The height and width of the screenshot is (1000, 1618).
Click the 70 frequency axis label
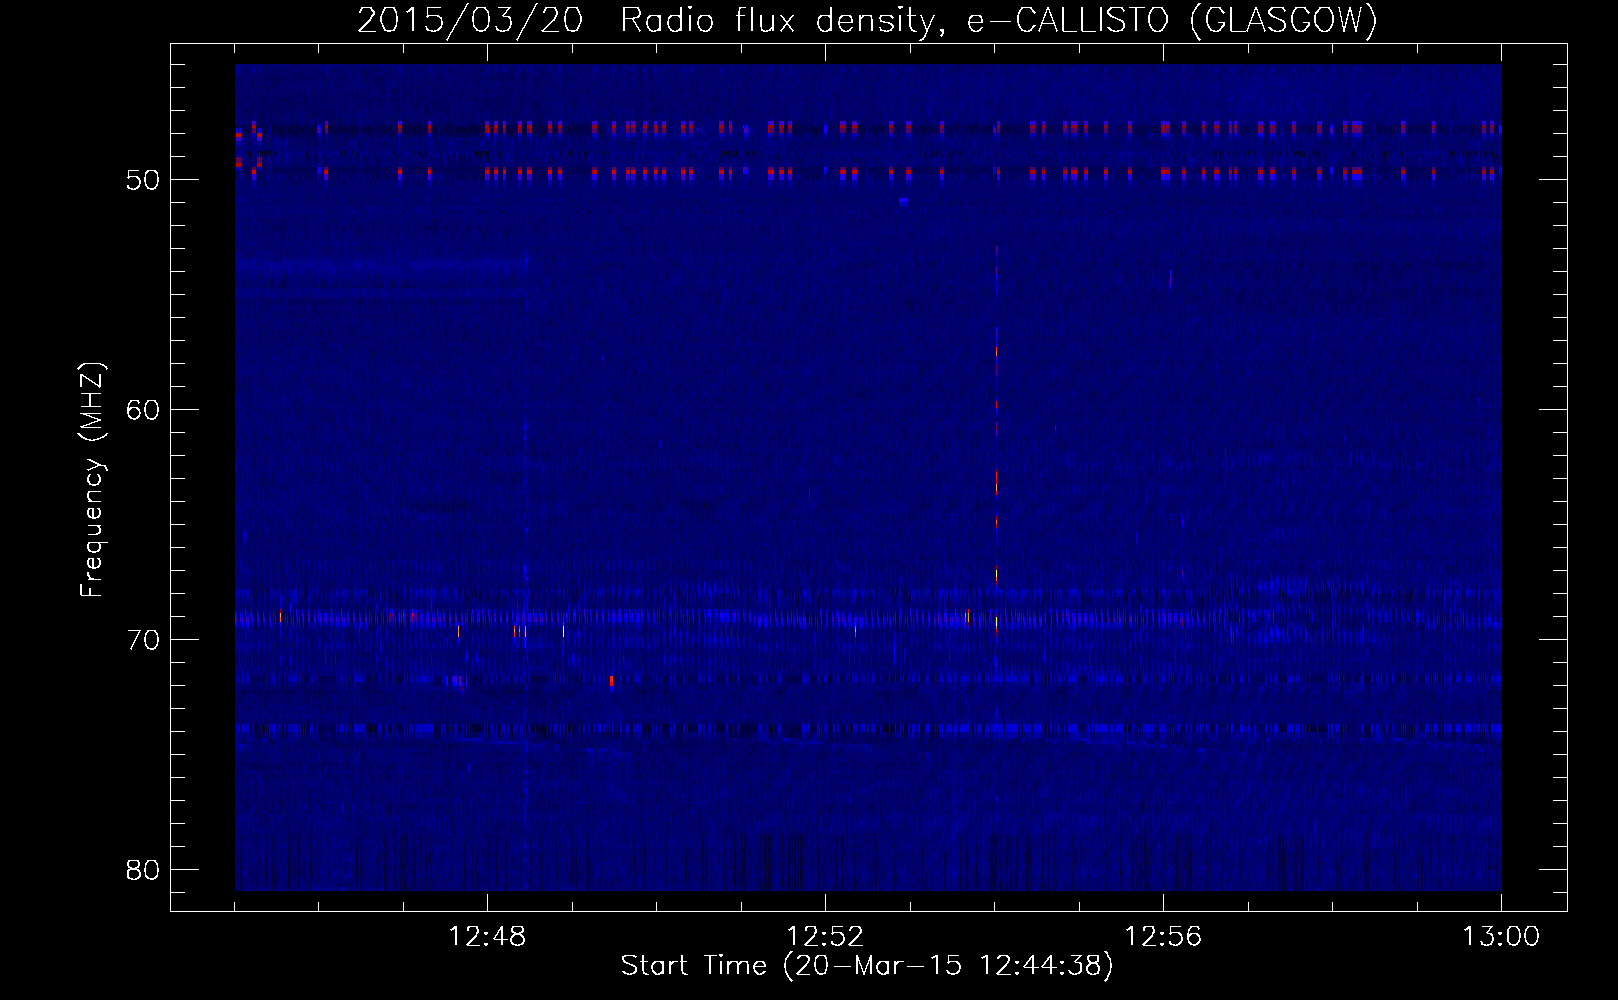tap(144, 640)
